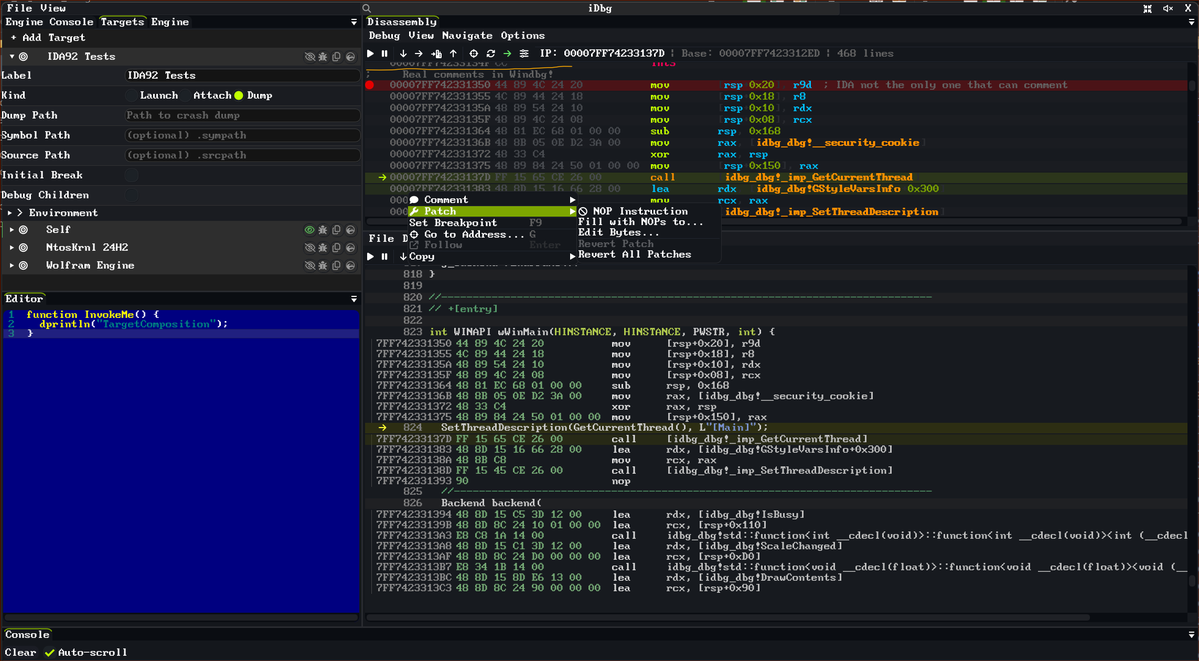Click step into (down arrow) in Disassembly toolbar
Viewport: 1199px width, 661px height.
pyautogui.click(x=403, y=54)
